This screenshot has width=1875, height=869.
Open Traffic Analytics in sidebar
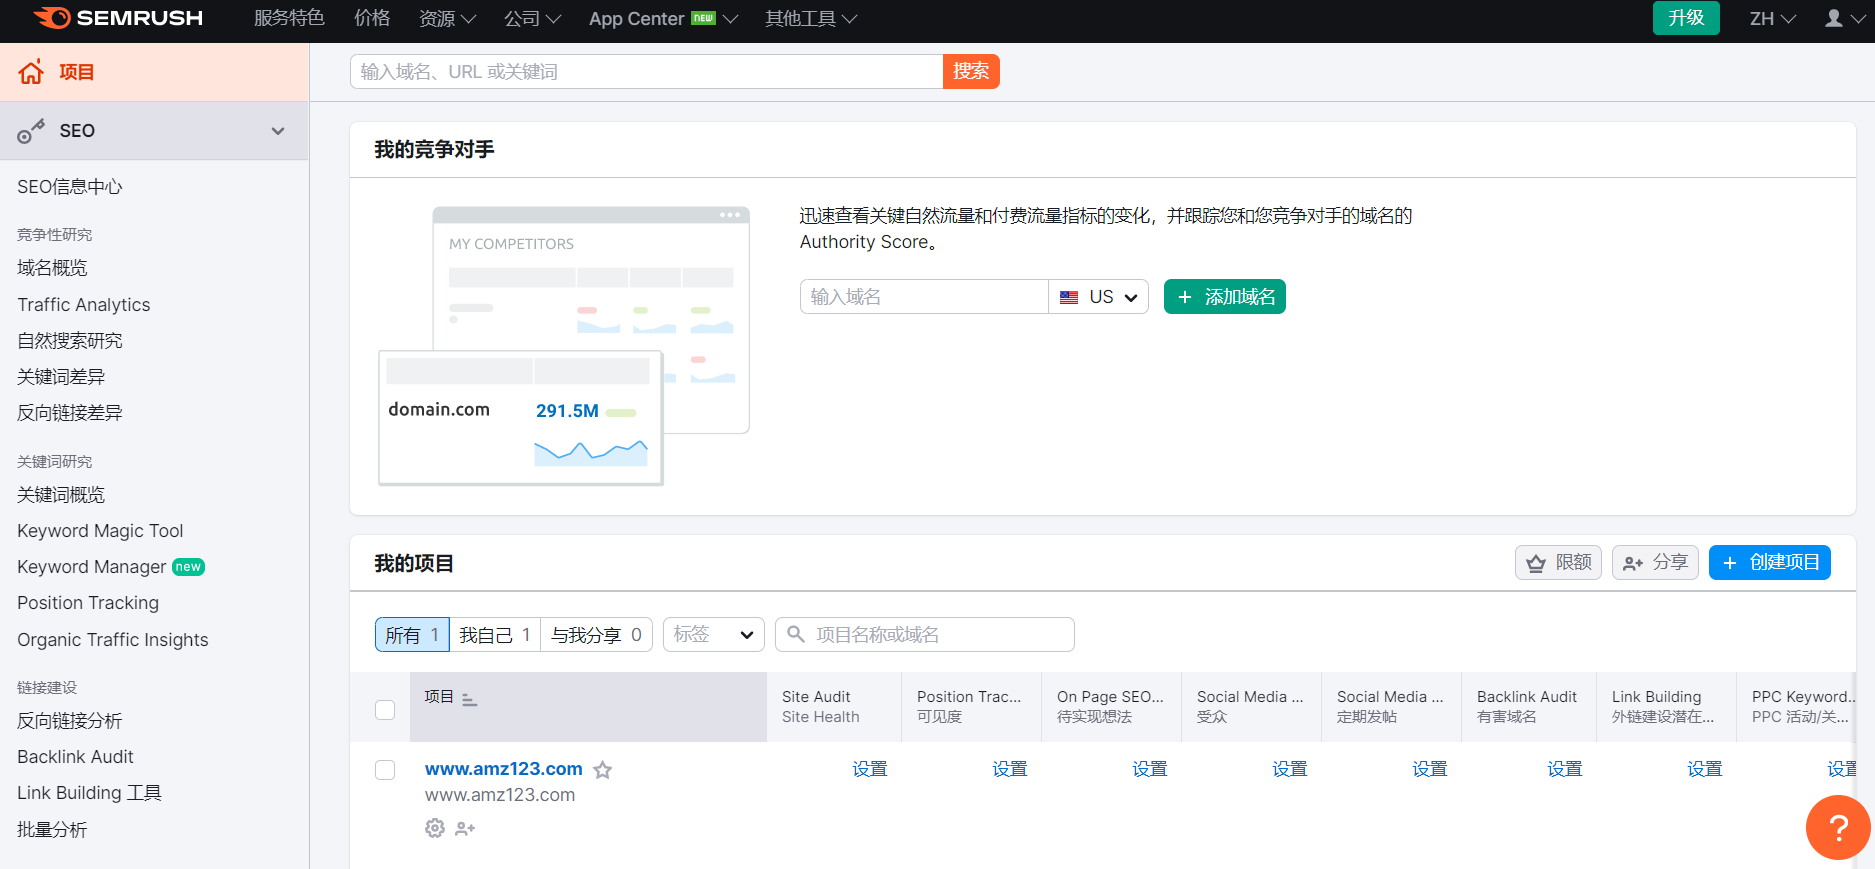84,305
